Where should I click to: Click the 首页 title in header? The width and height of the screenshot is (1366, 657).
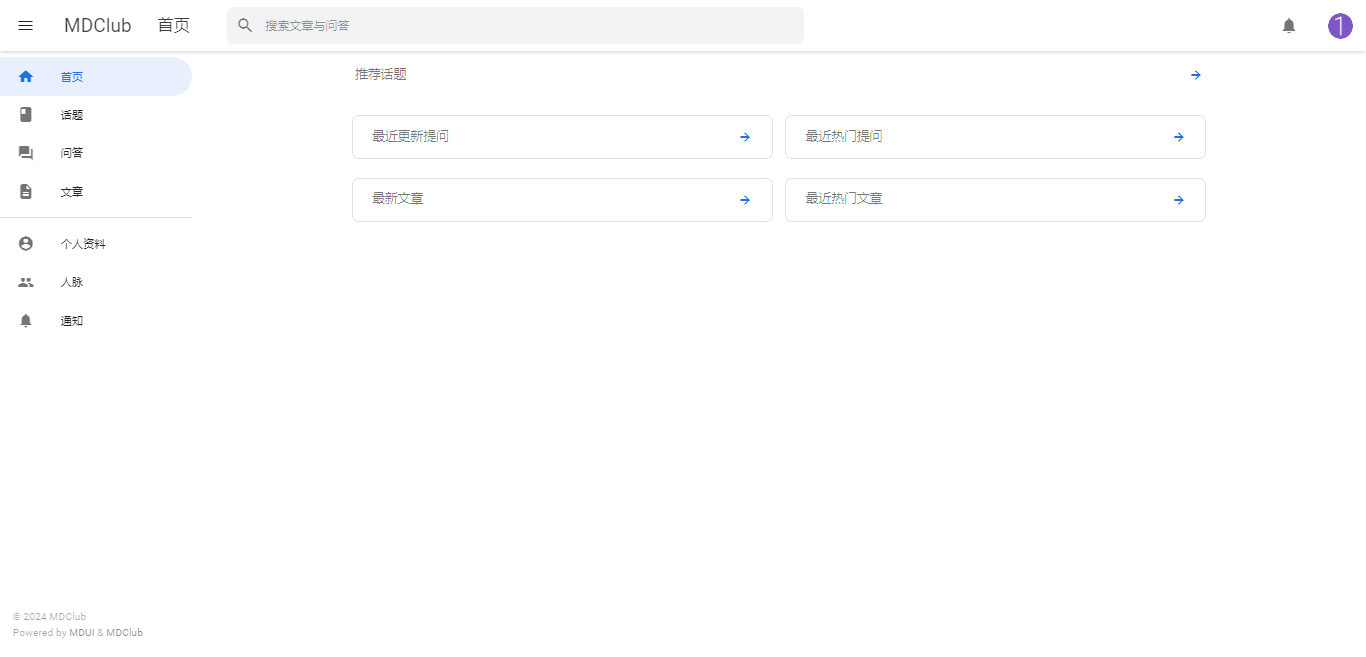click(x=174, y=26)
